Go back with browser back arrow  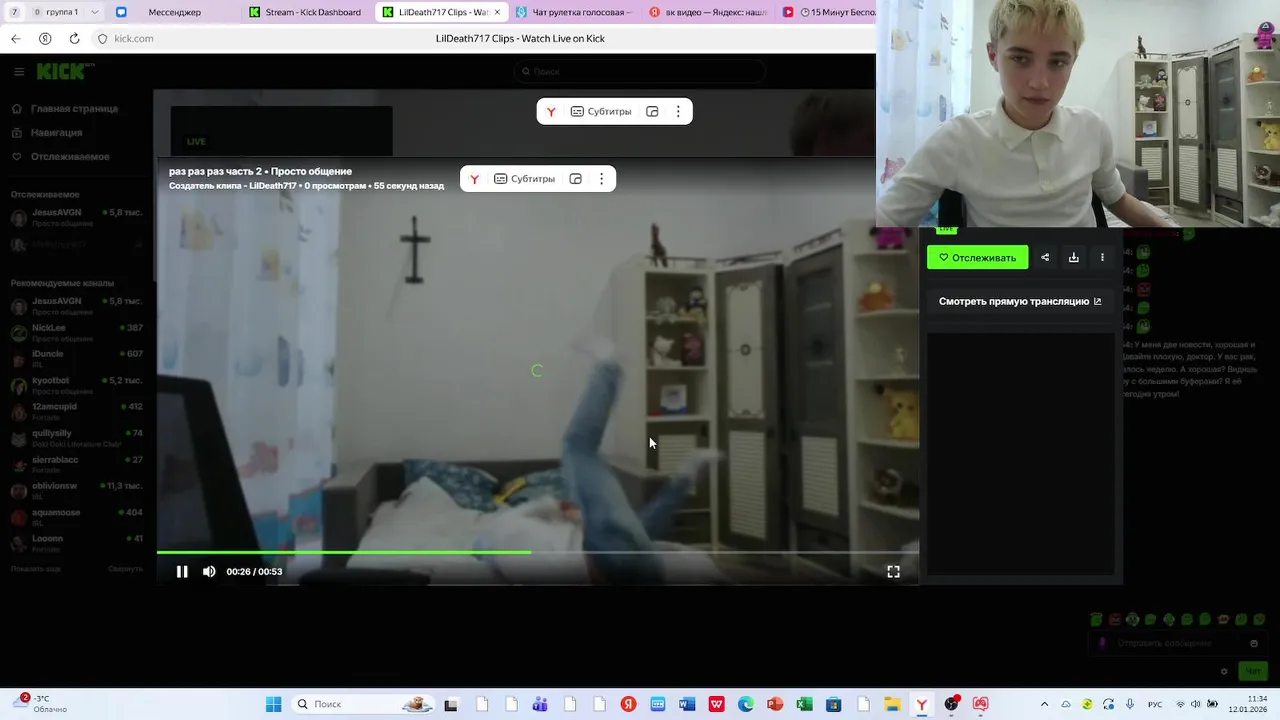[x=15, y=39]
